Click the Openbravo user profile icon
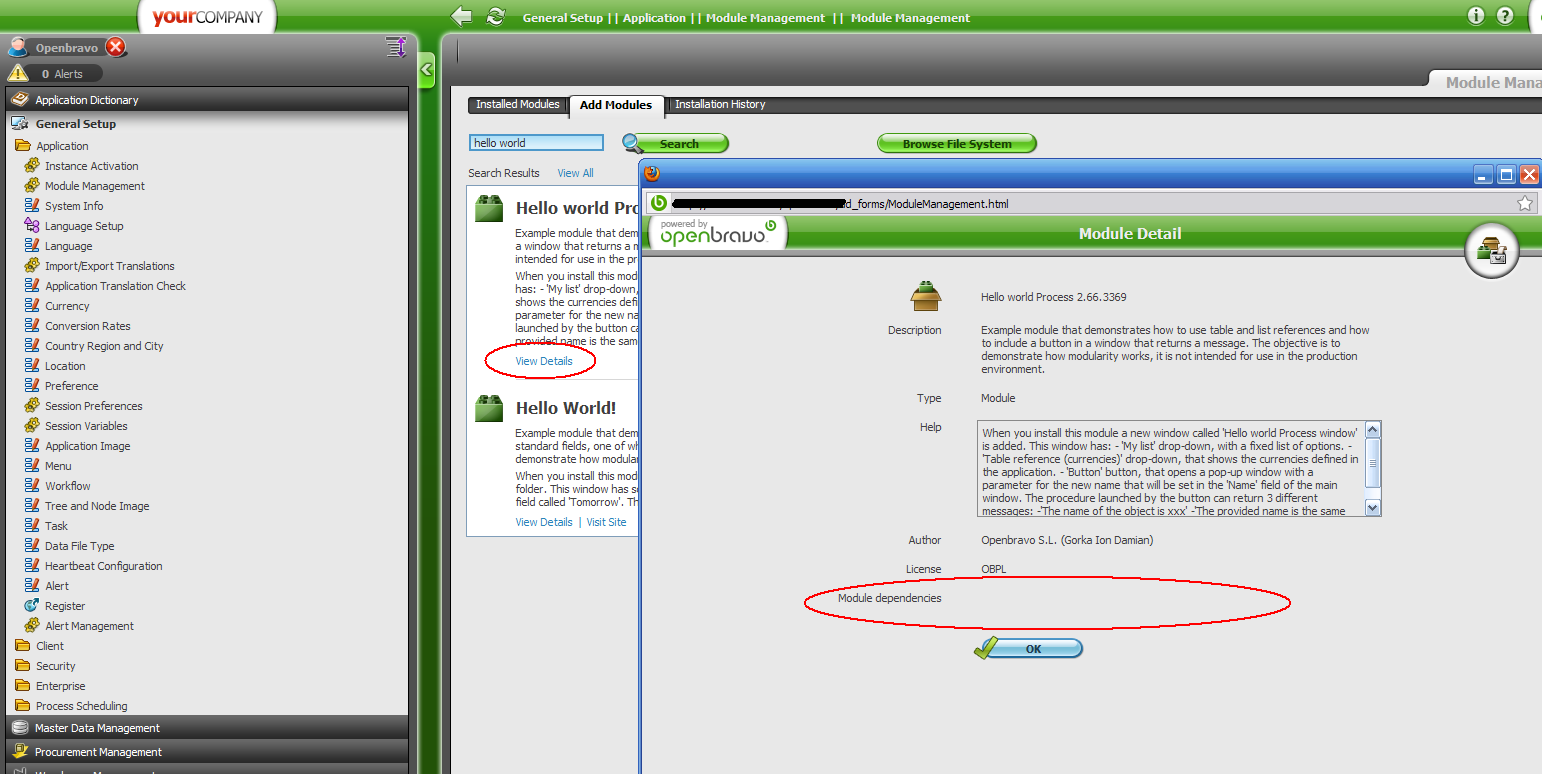The image size is (1542, 774). tap(18, 47)
